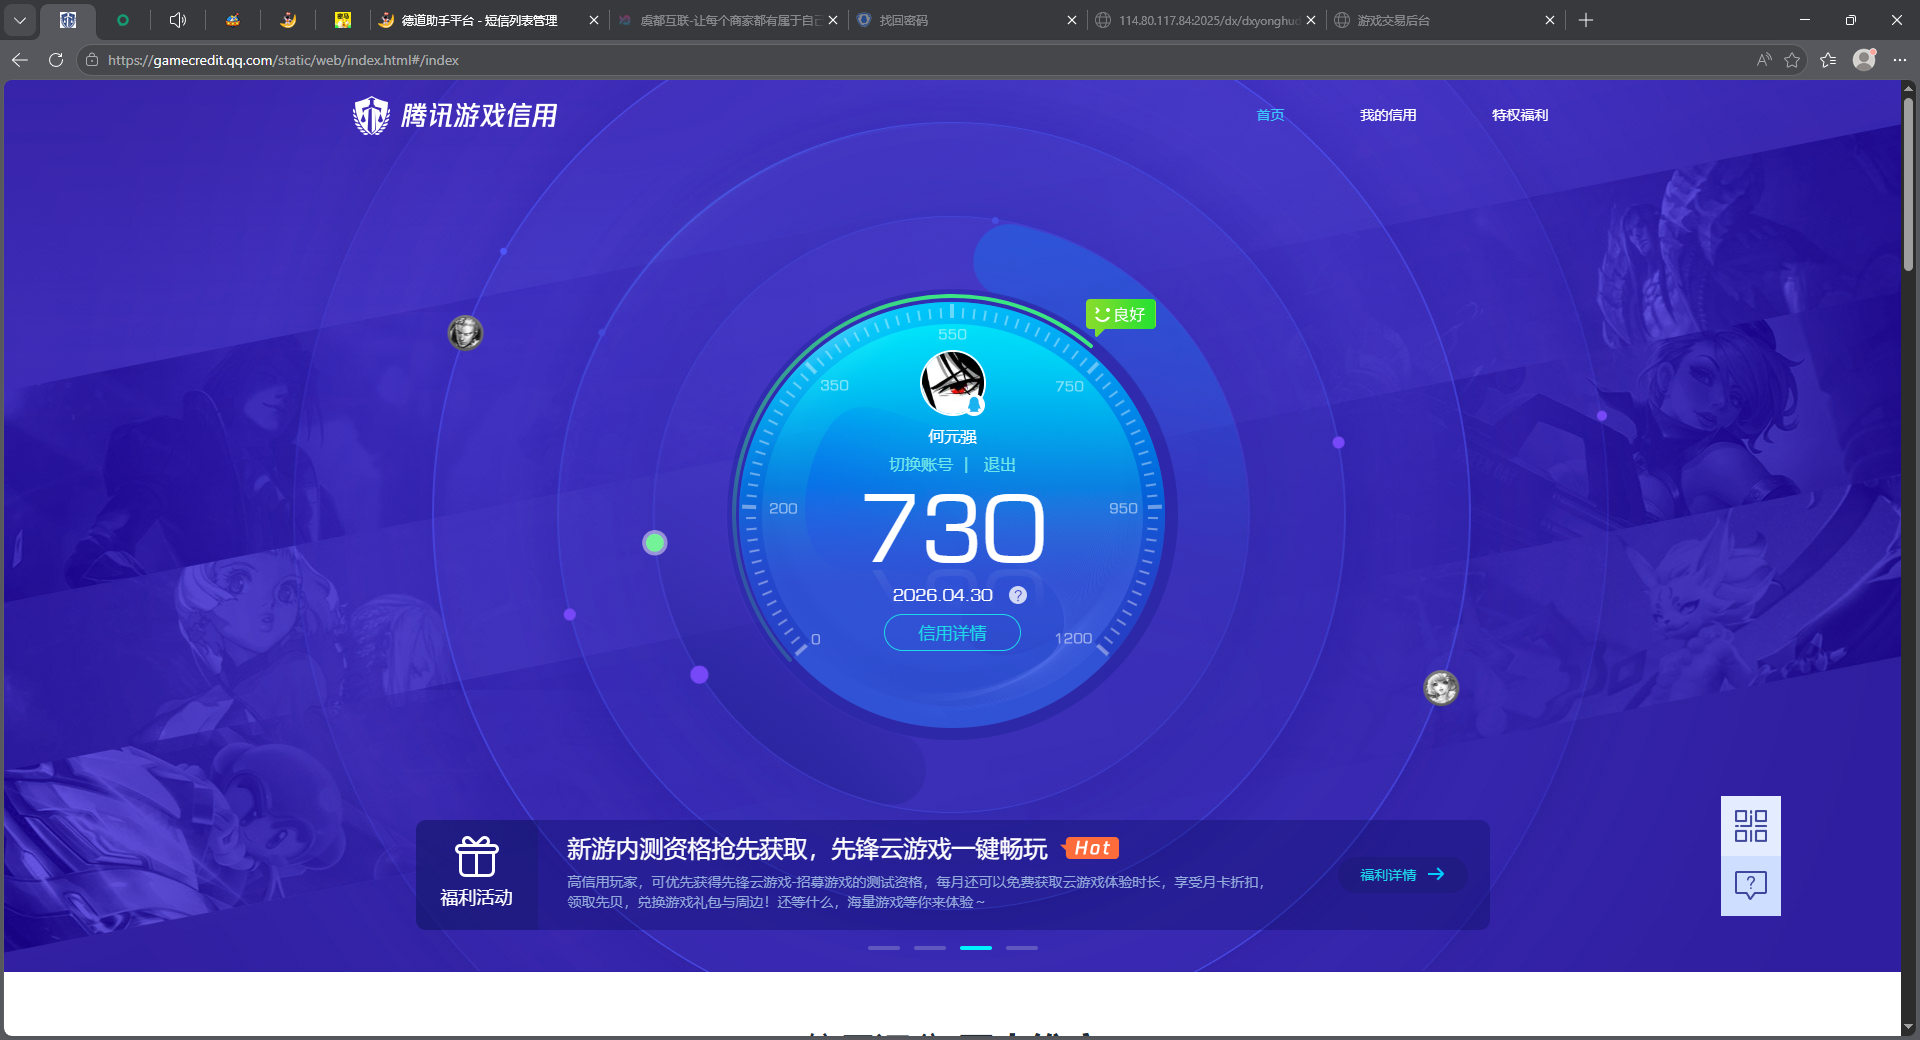Minimize the browser window
Screen dimensions: 1920x1040
pyautogui.click(x=1805, y=20)
